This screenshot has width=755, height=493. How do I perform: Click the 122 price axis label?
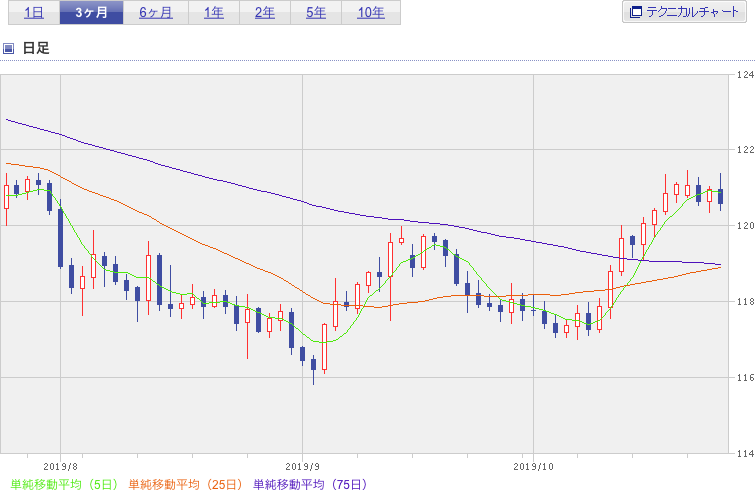pos(745,150)
